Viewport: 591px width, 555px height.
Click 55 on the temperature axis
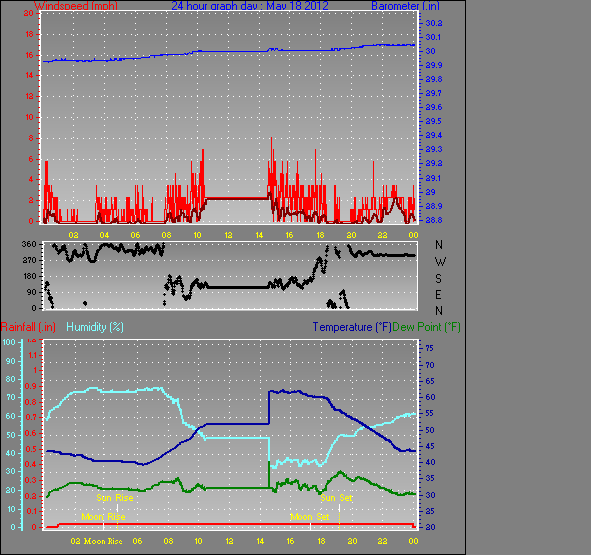pos(430,413)
